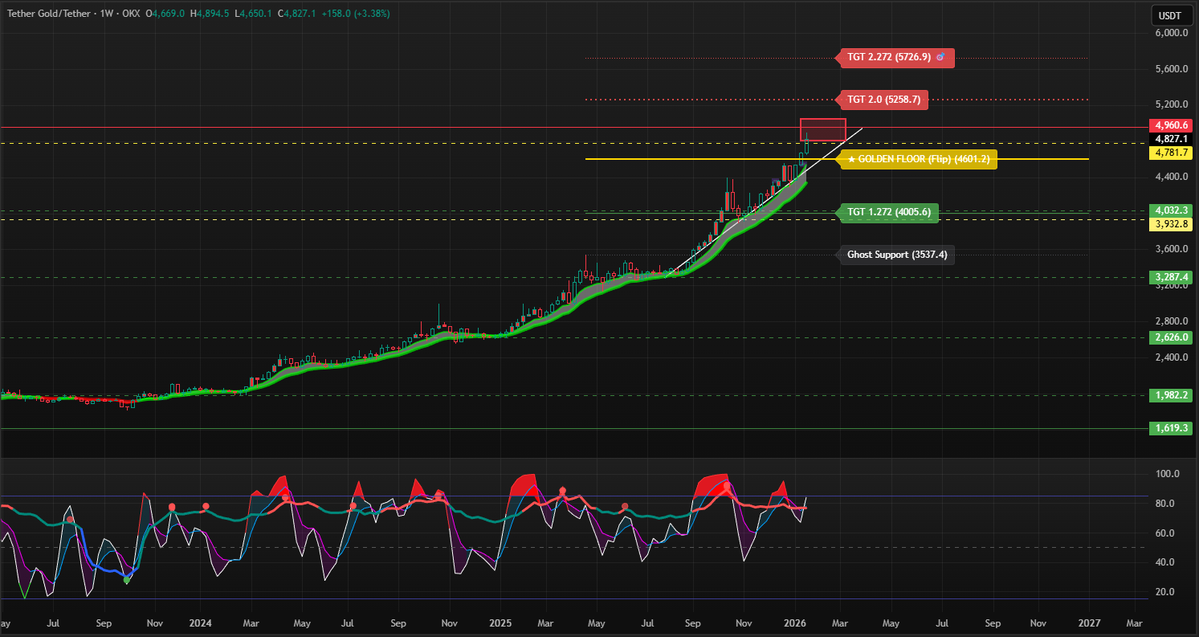Click the 2025 label on time axis

click(x=501, y=623)
